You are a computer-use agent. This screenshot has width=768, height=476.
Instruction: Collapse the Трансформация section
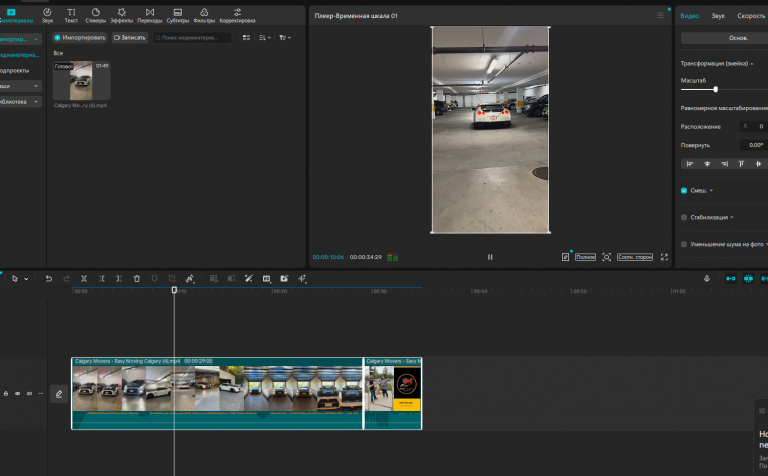752,64
